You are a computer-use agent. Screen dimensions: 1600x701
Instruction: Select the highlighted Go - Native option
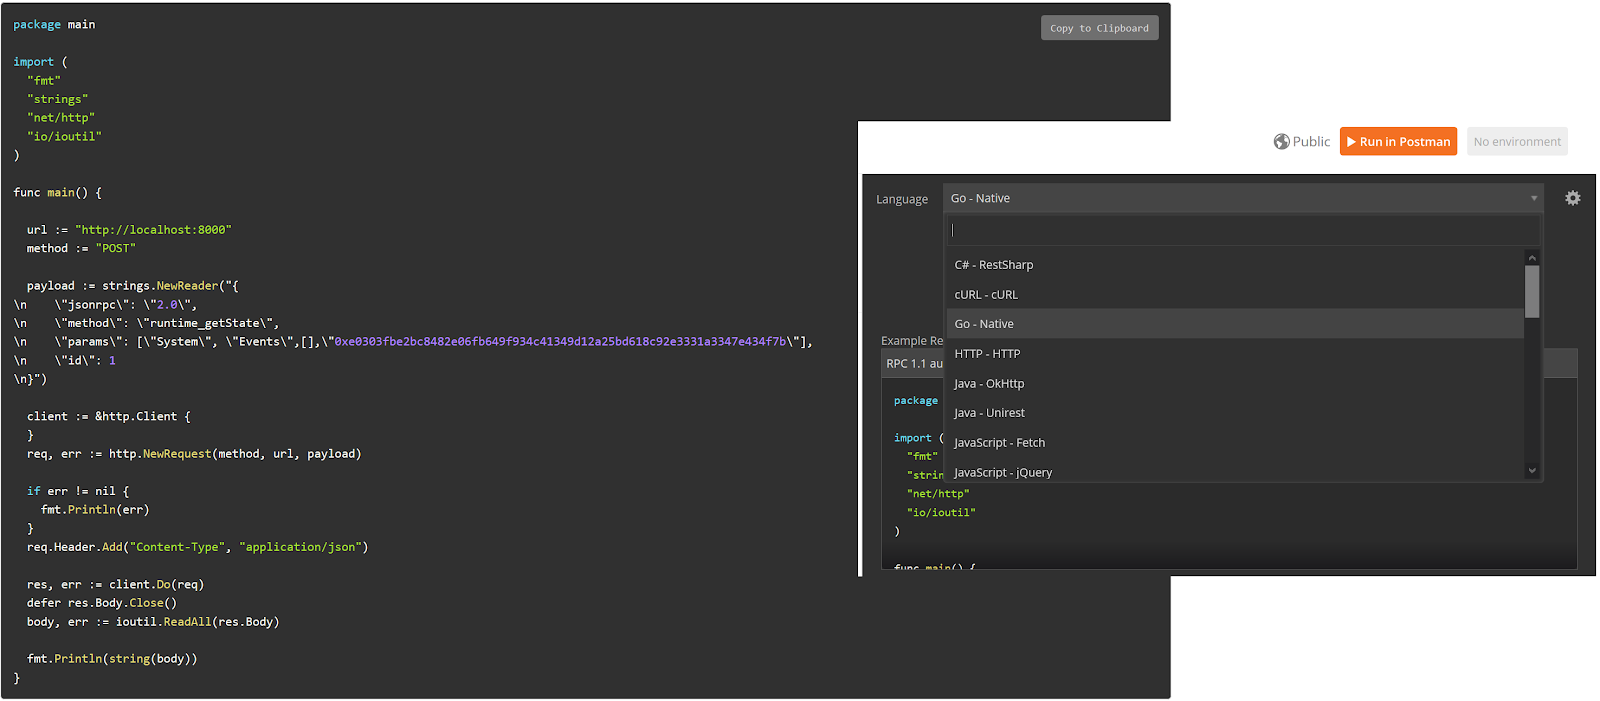pos(984,324)
